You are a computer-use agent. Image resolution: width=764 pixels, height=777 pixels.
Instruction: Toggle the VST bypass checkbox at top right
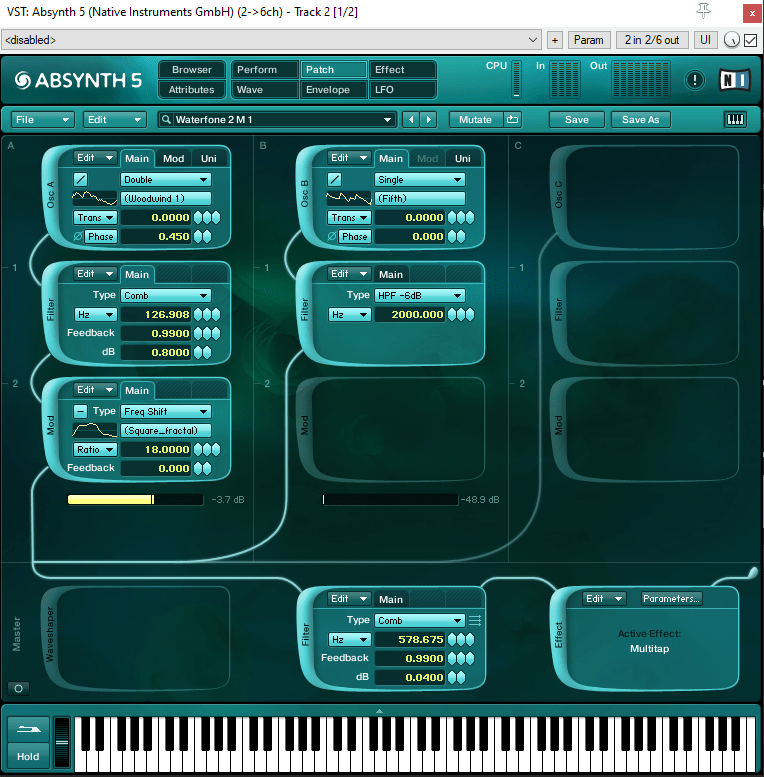point(751,40)
